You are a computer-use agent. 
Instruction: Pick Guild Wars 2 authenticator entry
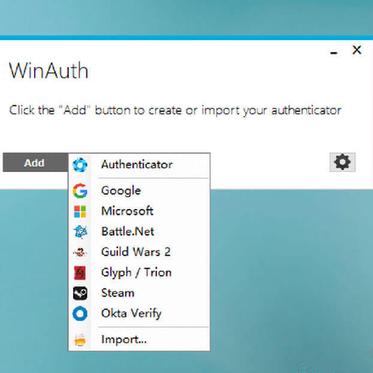139,252
